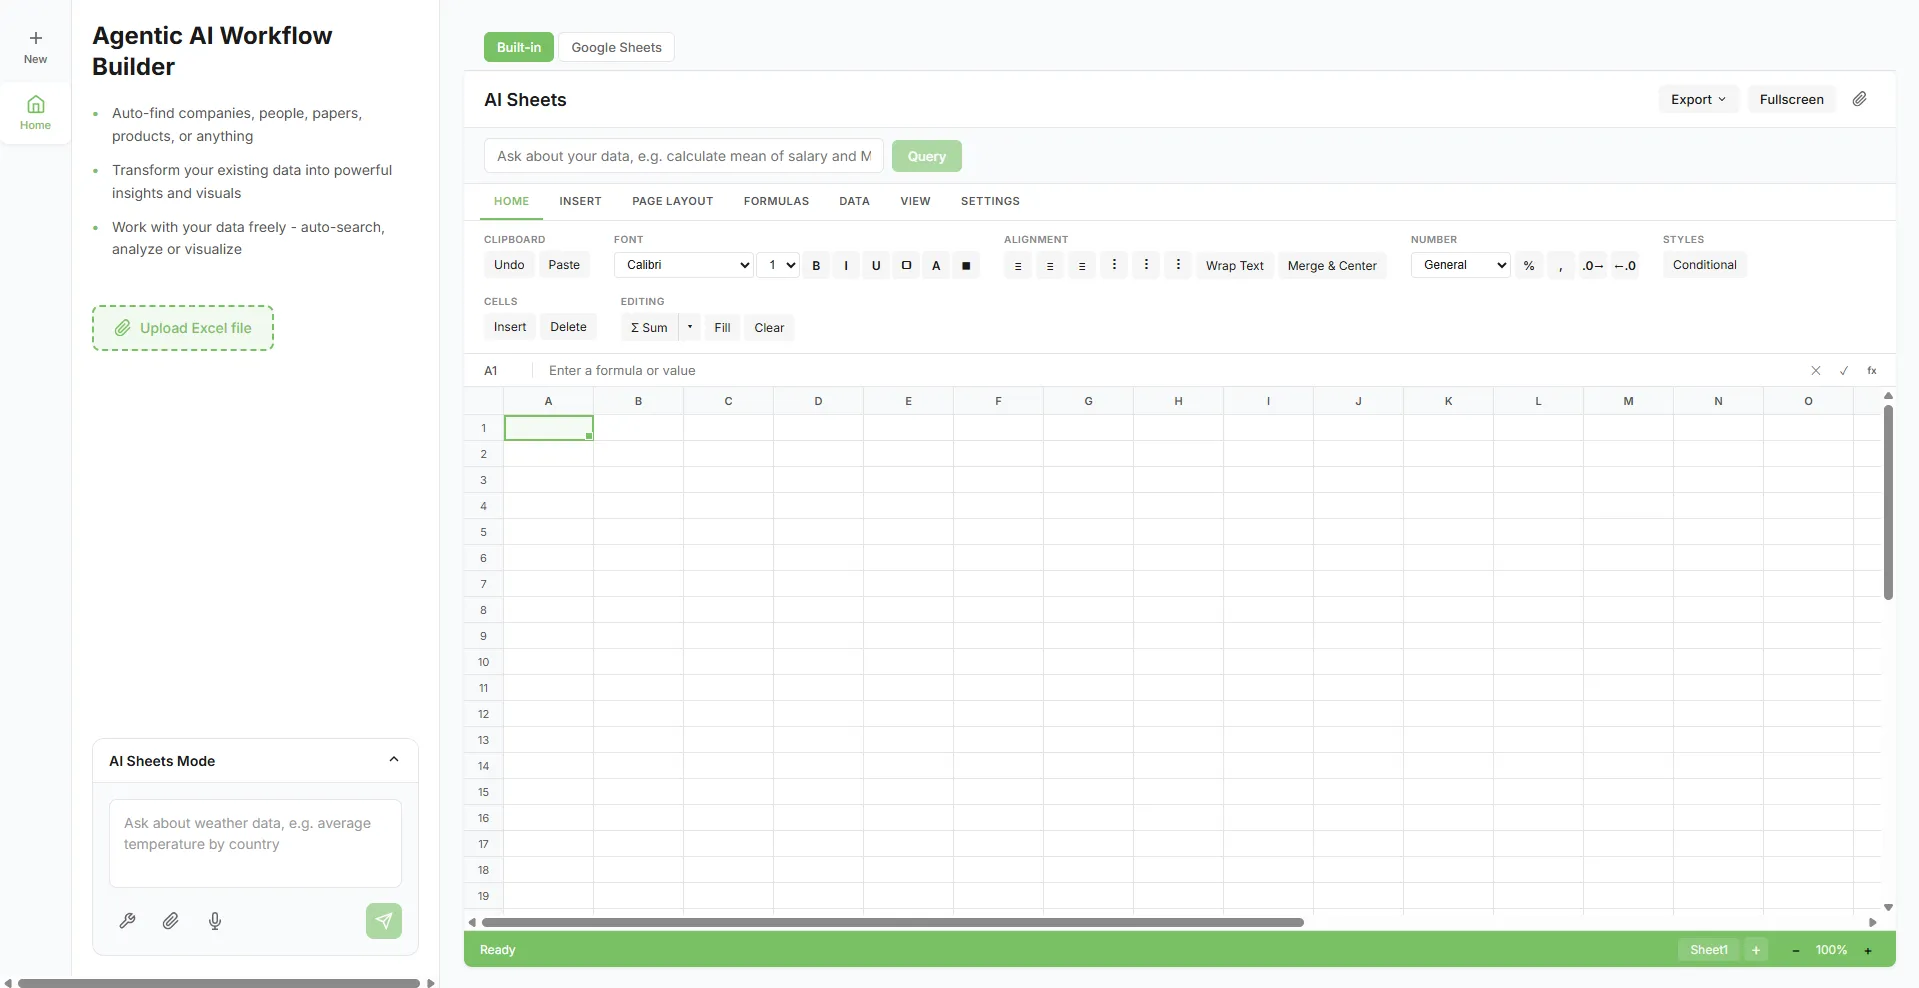The width and height of the screenshot is (1919, 988).
Task: Select the percentage number format icon
Action: point(1528,265)
